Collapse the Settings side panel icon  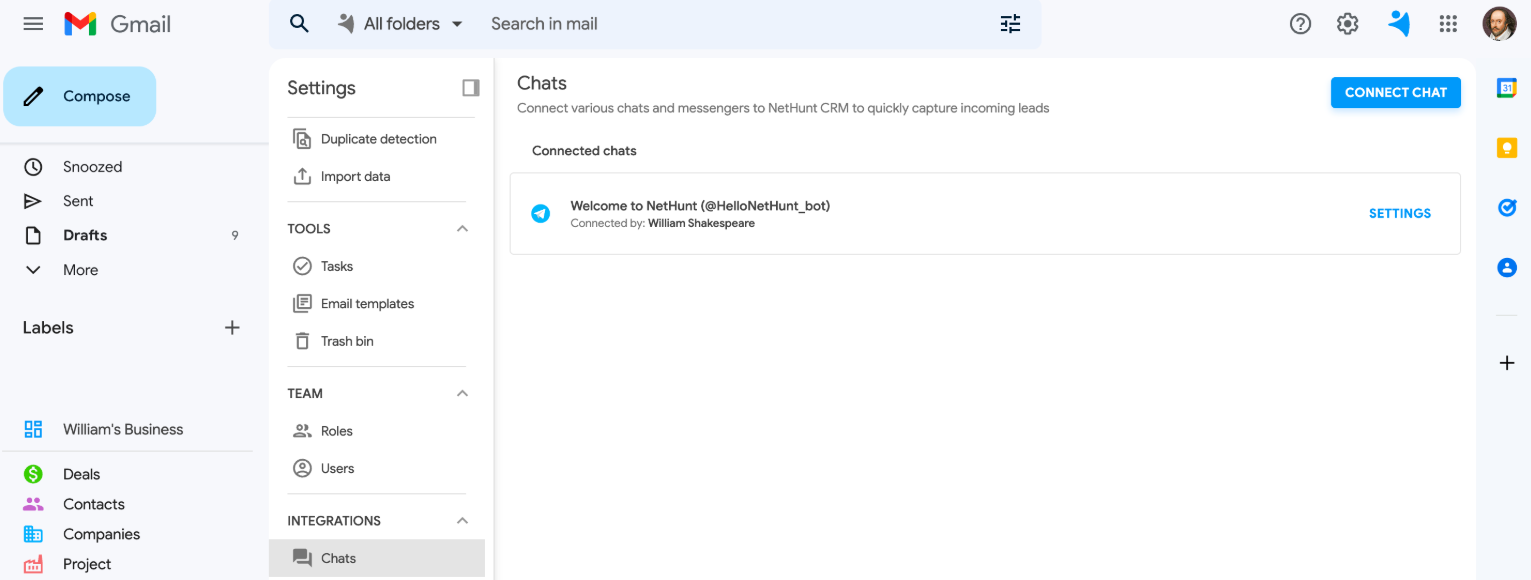(x=470, y=88)
